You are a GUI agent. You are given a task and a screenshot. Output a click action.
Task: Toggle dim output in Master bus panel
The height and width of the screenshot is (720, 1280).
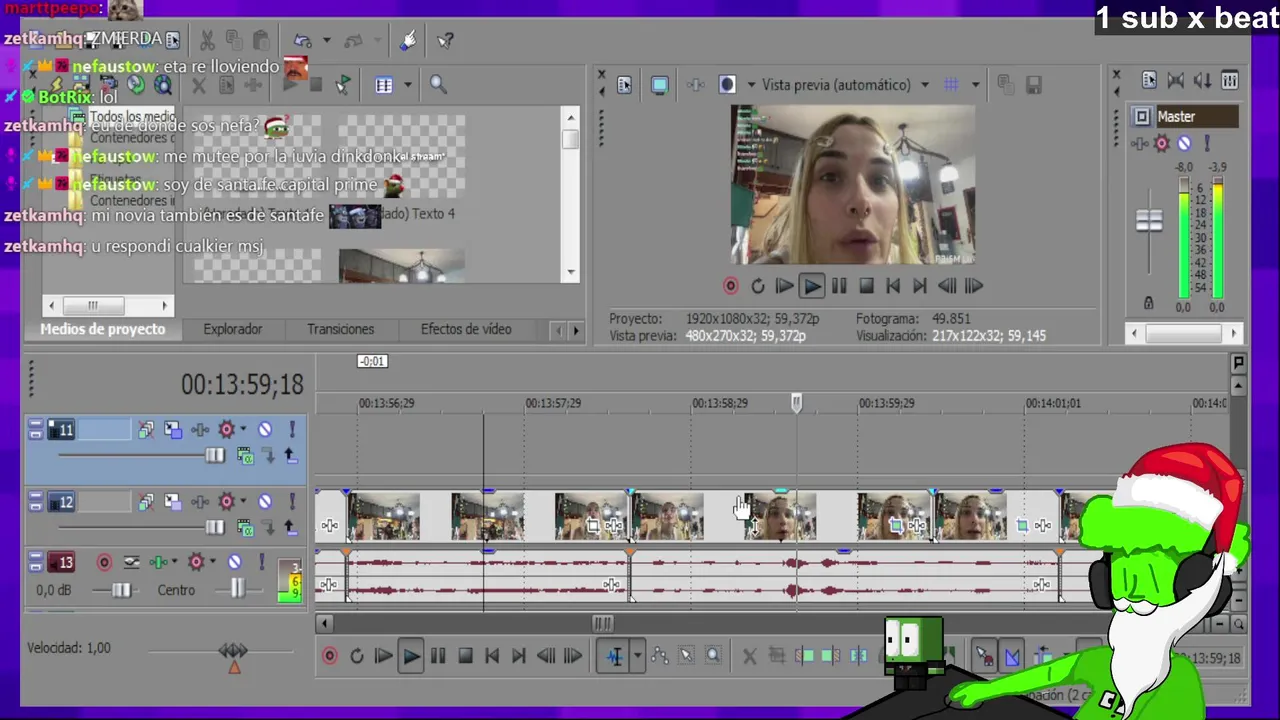(x=1203, y=81)
